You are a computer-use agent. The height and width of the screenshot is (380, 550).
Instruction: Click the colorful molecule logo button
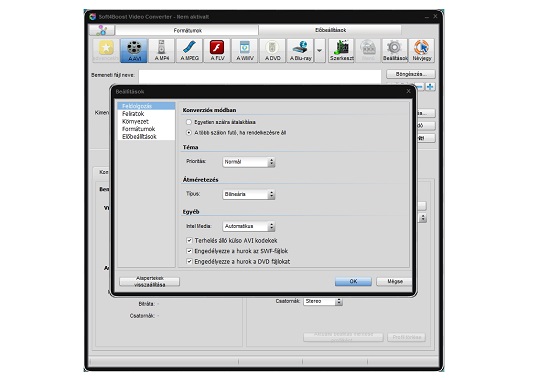(102, 30)
